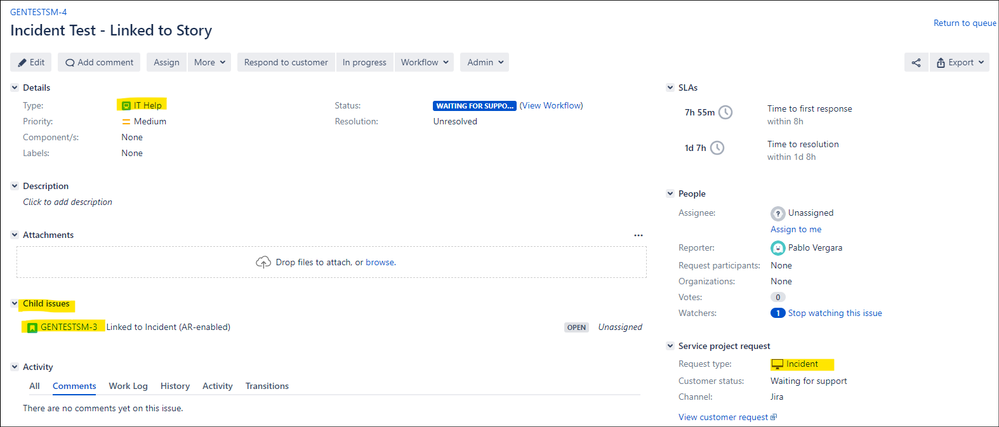Click the Unresolved resolution value
The width and height of the screenshot is (999, 427).
[x=455, y=121]
